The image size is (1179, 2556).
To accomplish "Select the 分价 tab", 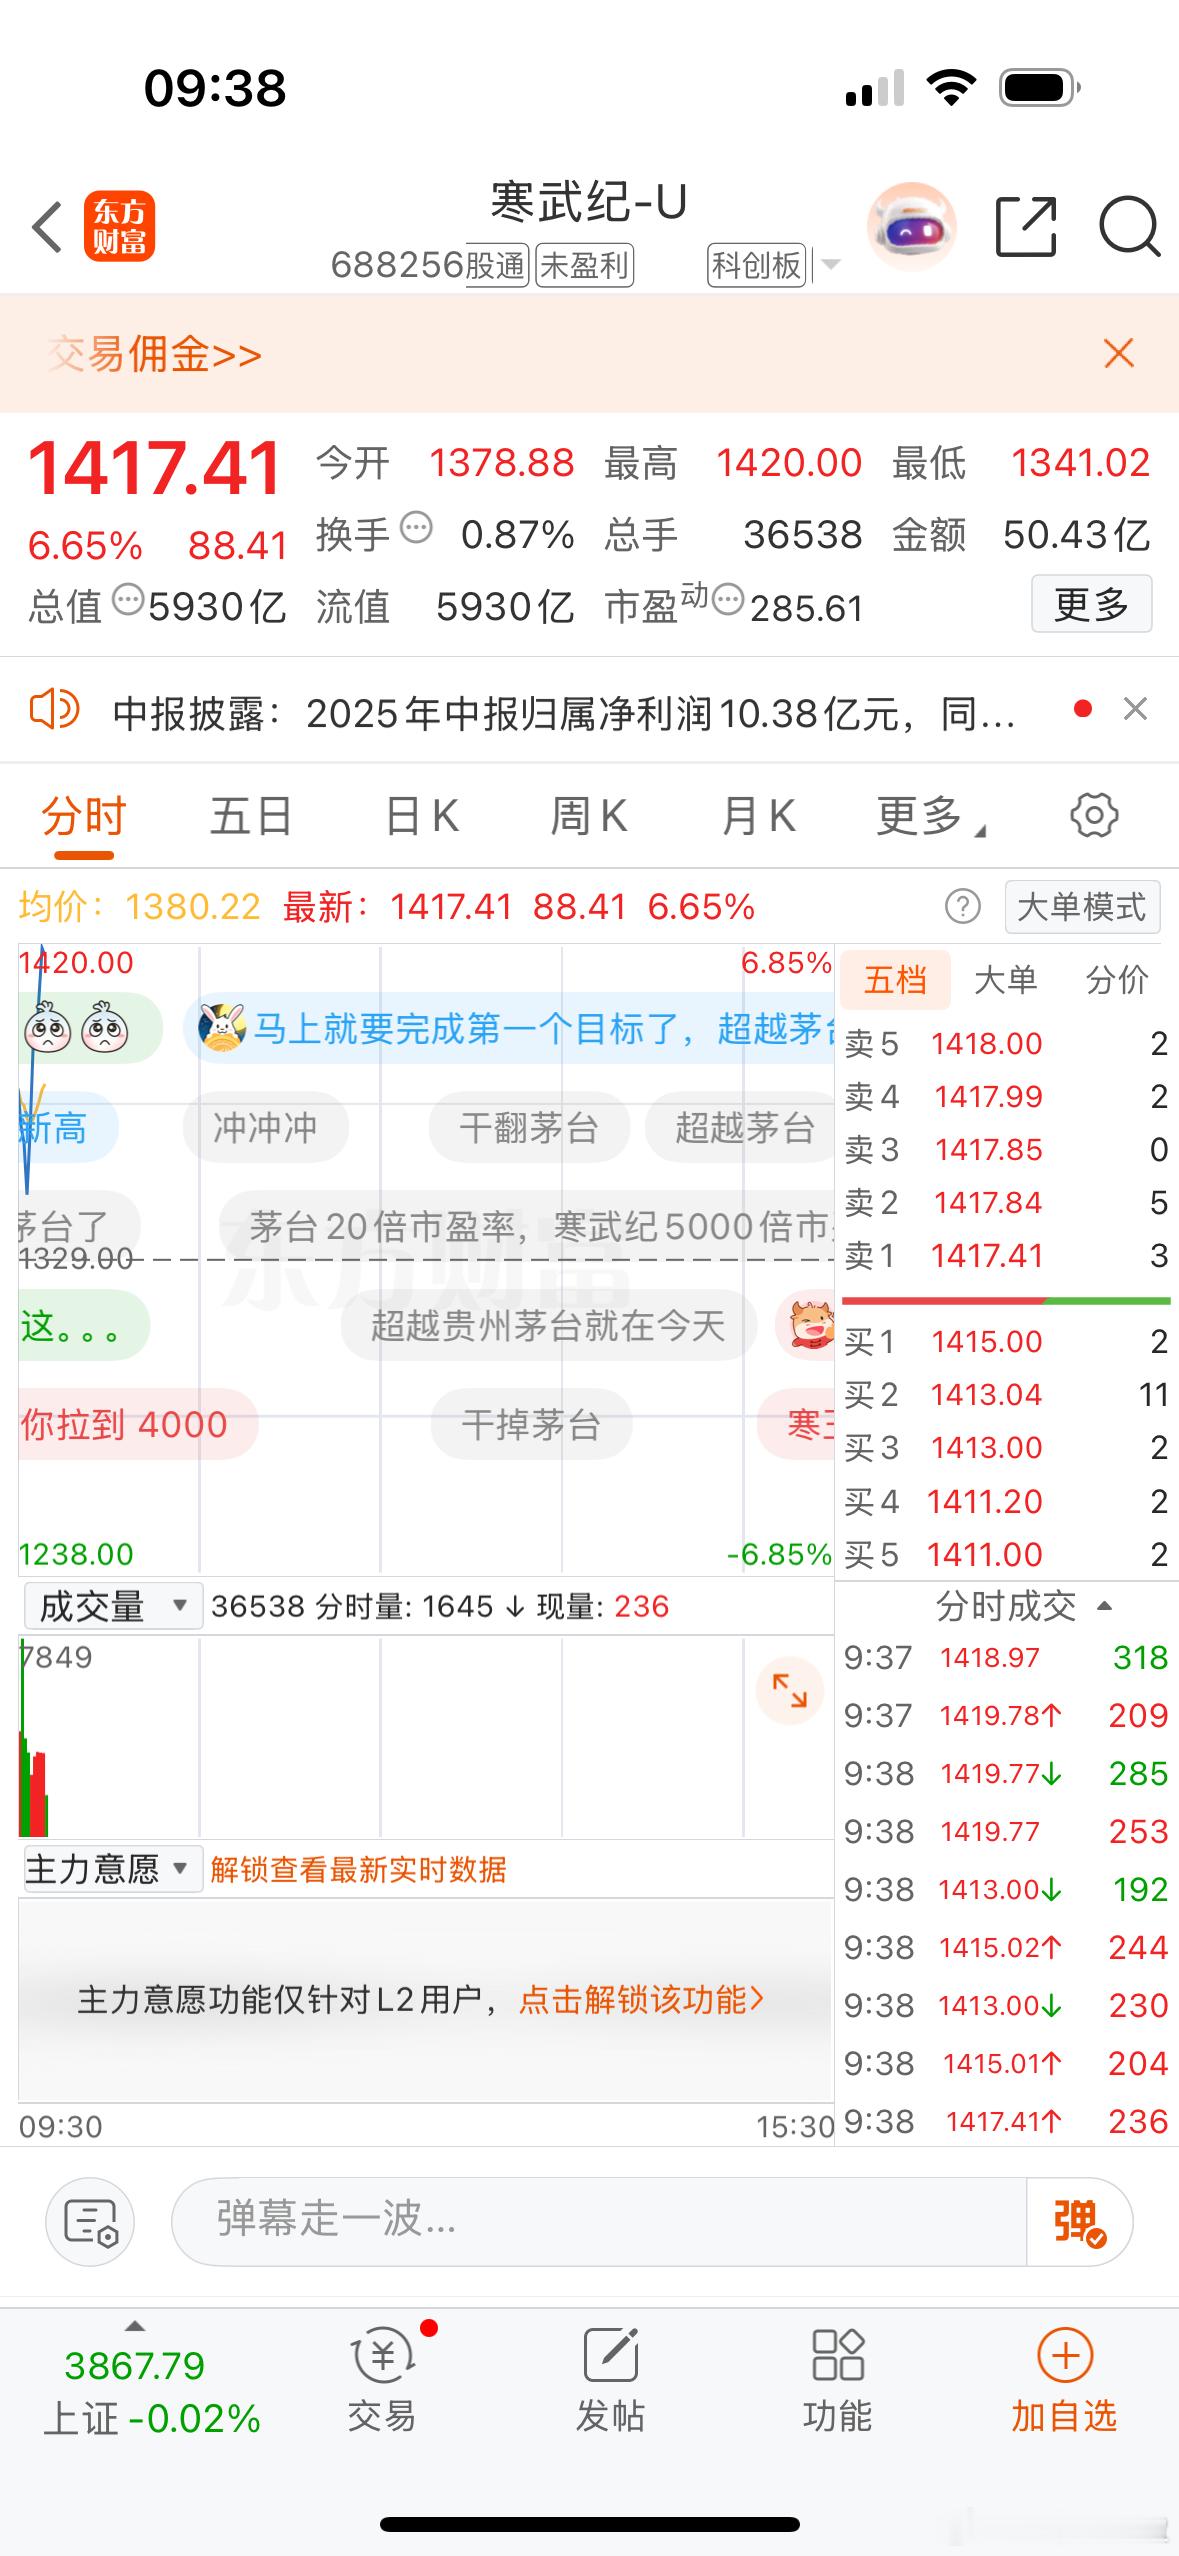I will (x=1117, y=980).
